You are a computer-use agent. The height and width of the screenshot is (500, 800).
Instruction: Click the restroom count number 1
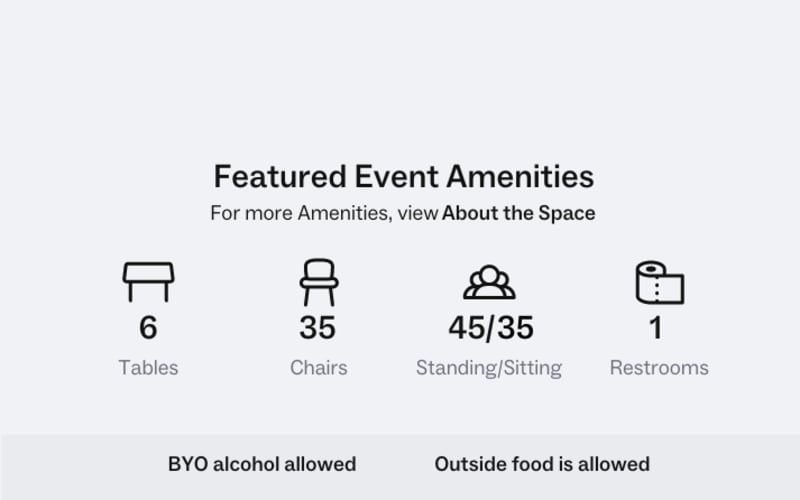656,328
